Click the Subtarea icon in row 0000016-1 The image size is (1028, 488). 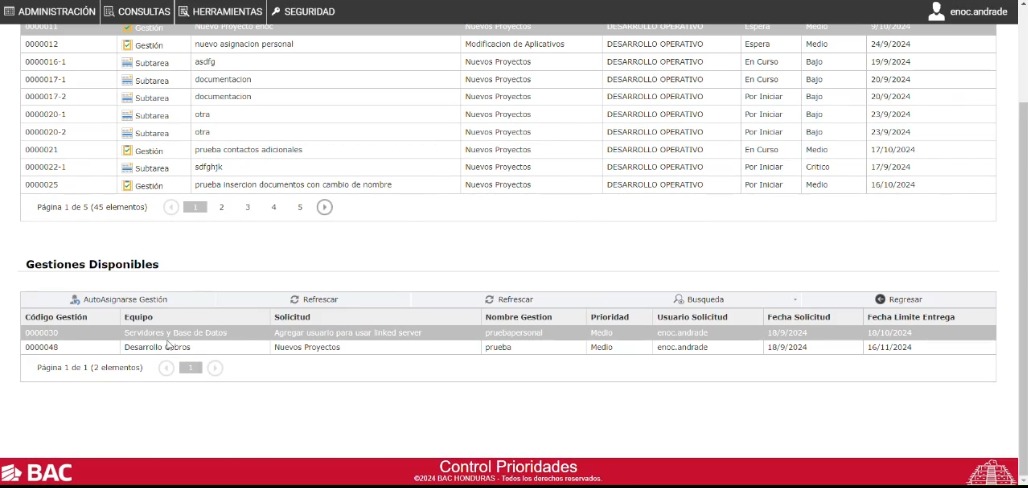pyautogui.click(x=127, y=63)
